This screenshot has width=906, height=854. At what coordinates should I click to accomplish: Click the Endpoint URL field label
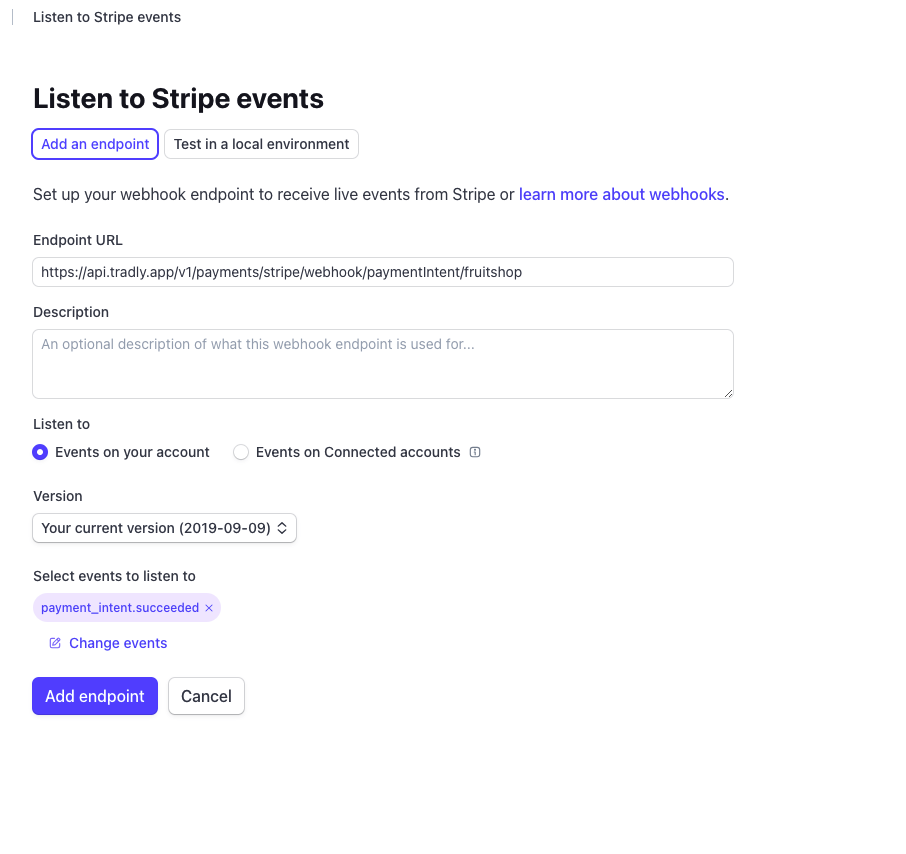pyautogui.click(x=78, y=240)
